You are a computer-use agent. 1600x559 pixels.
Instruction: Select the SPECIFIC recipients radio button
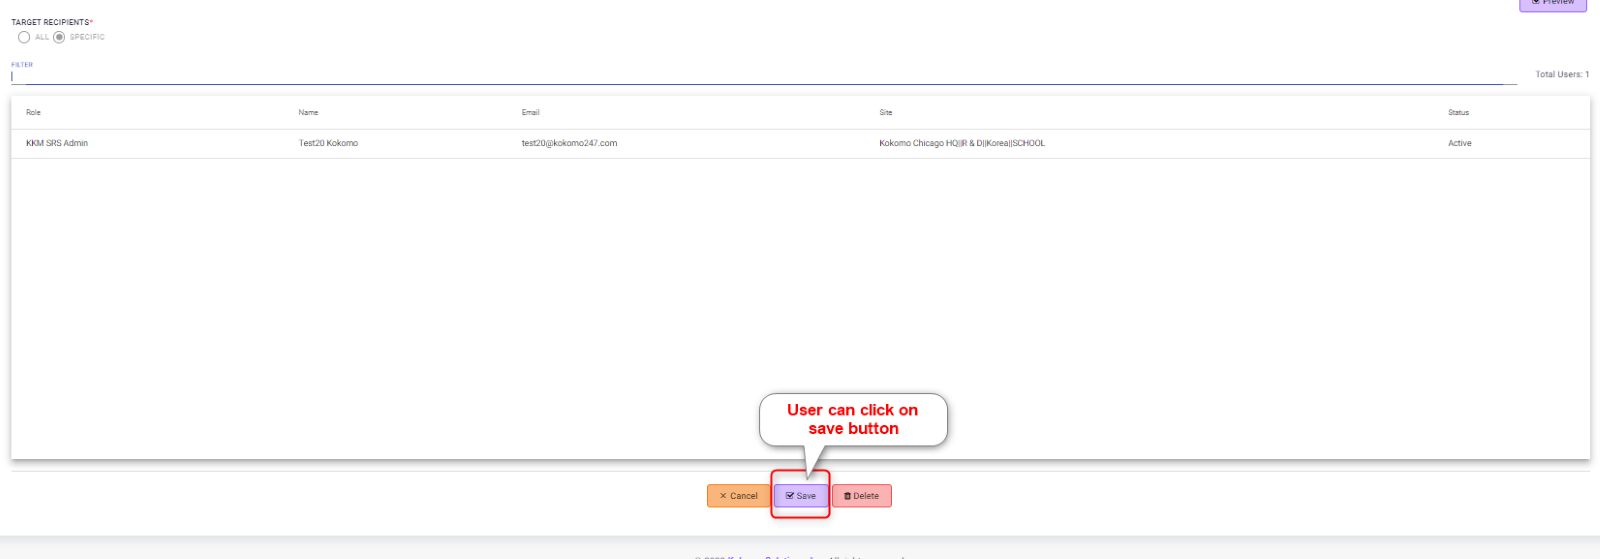point(59,37)
